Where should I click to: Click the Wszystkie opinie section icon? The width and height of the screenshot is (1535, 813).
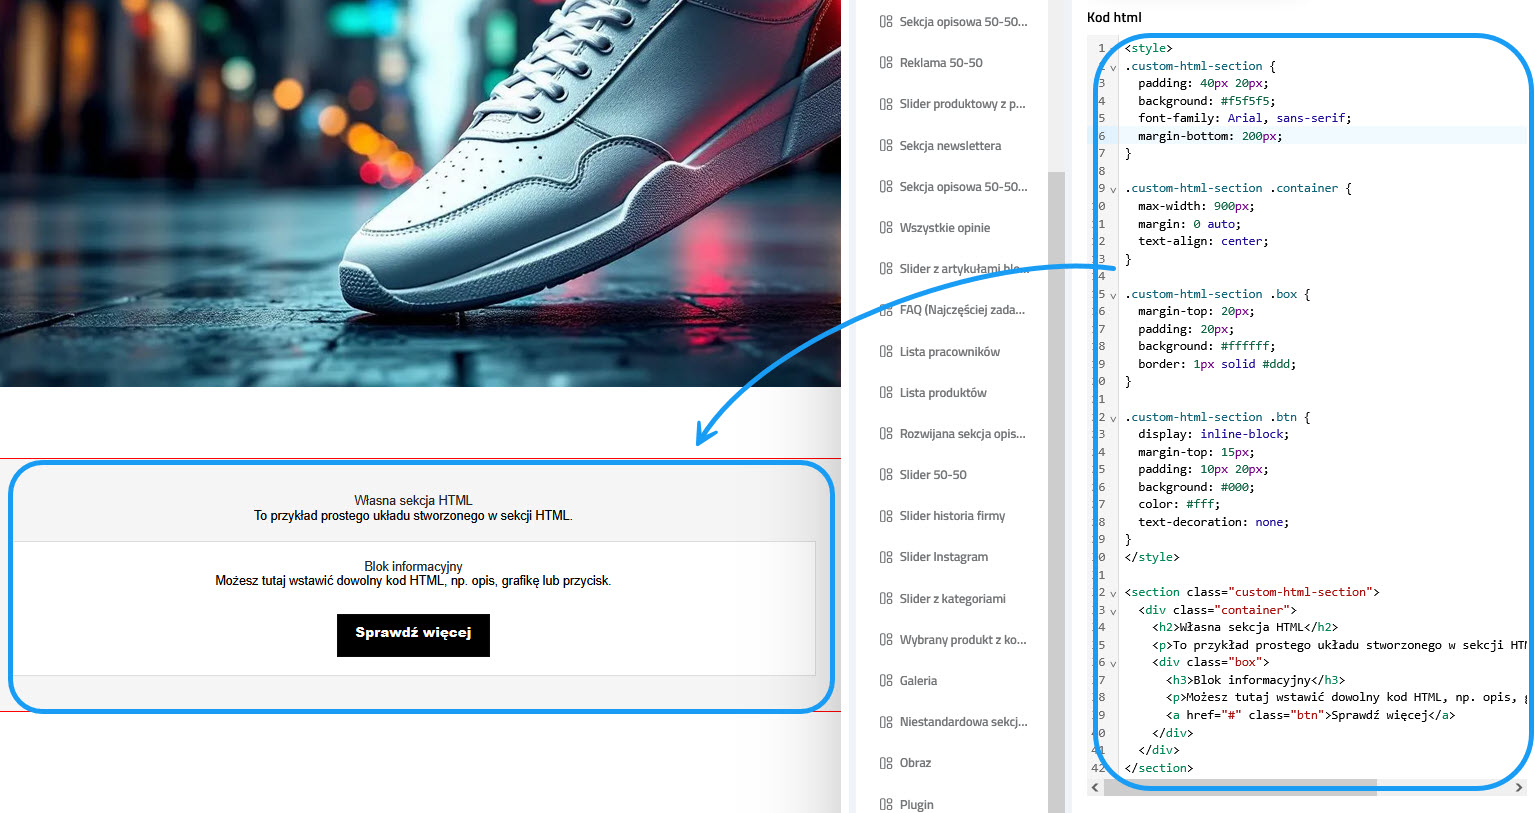[885, 227]
